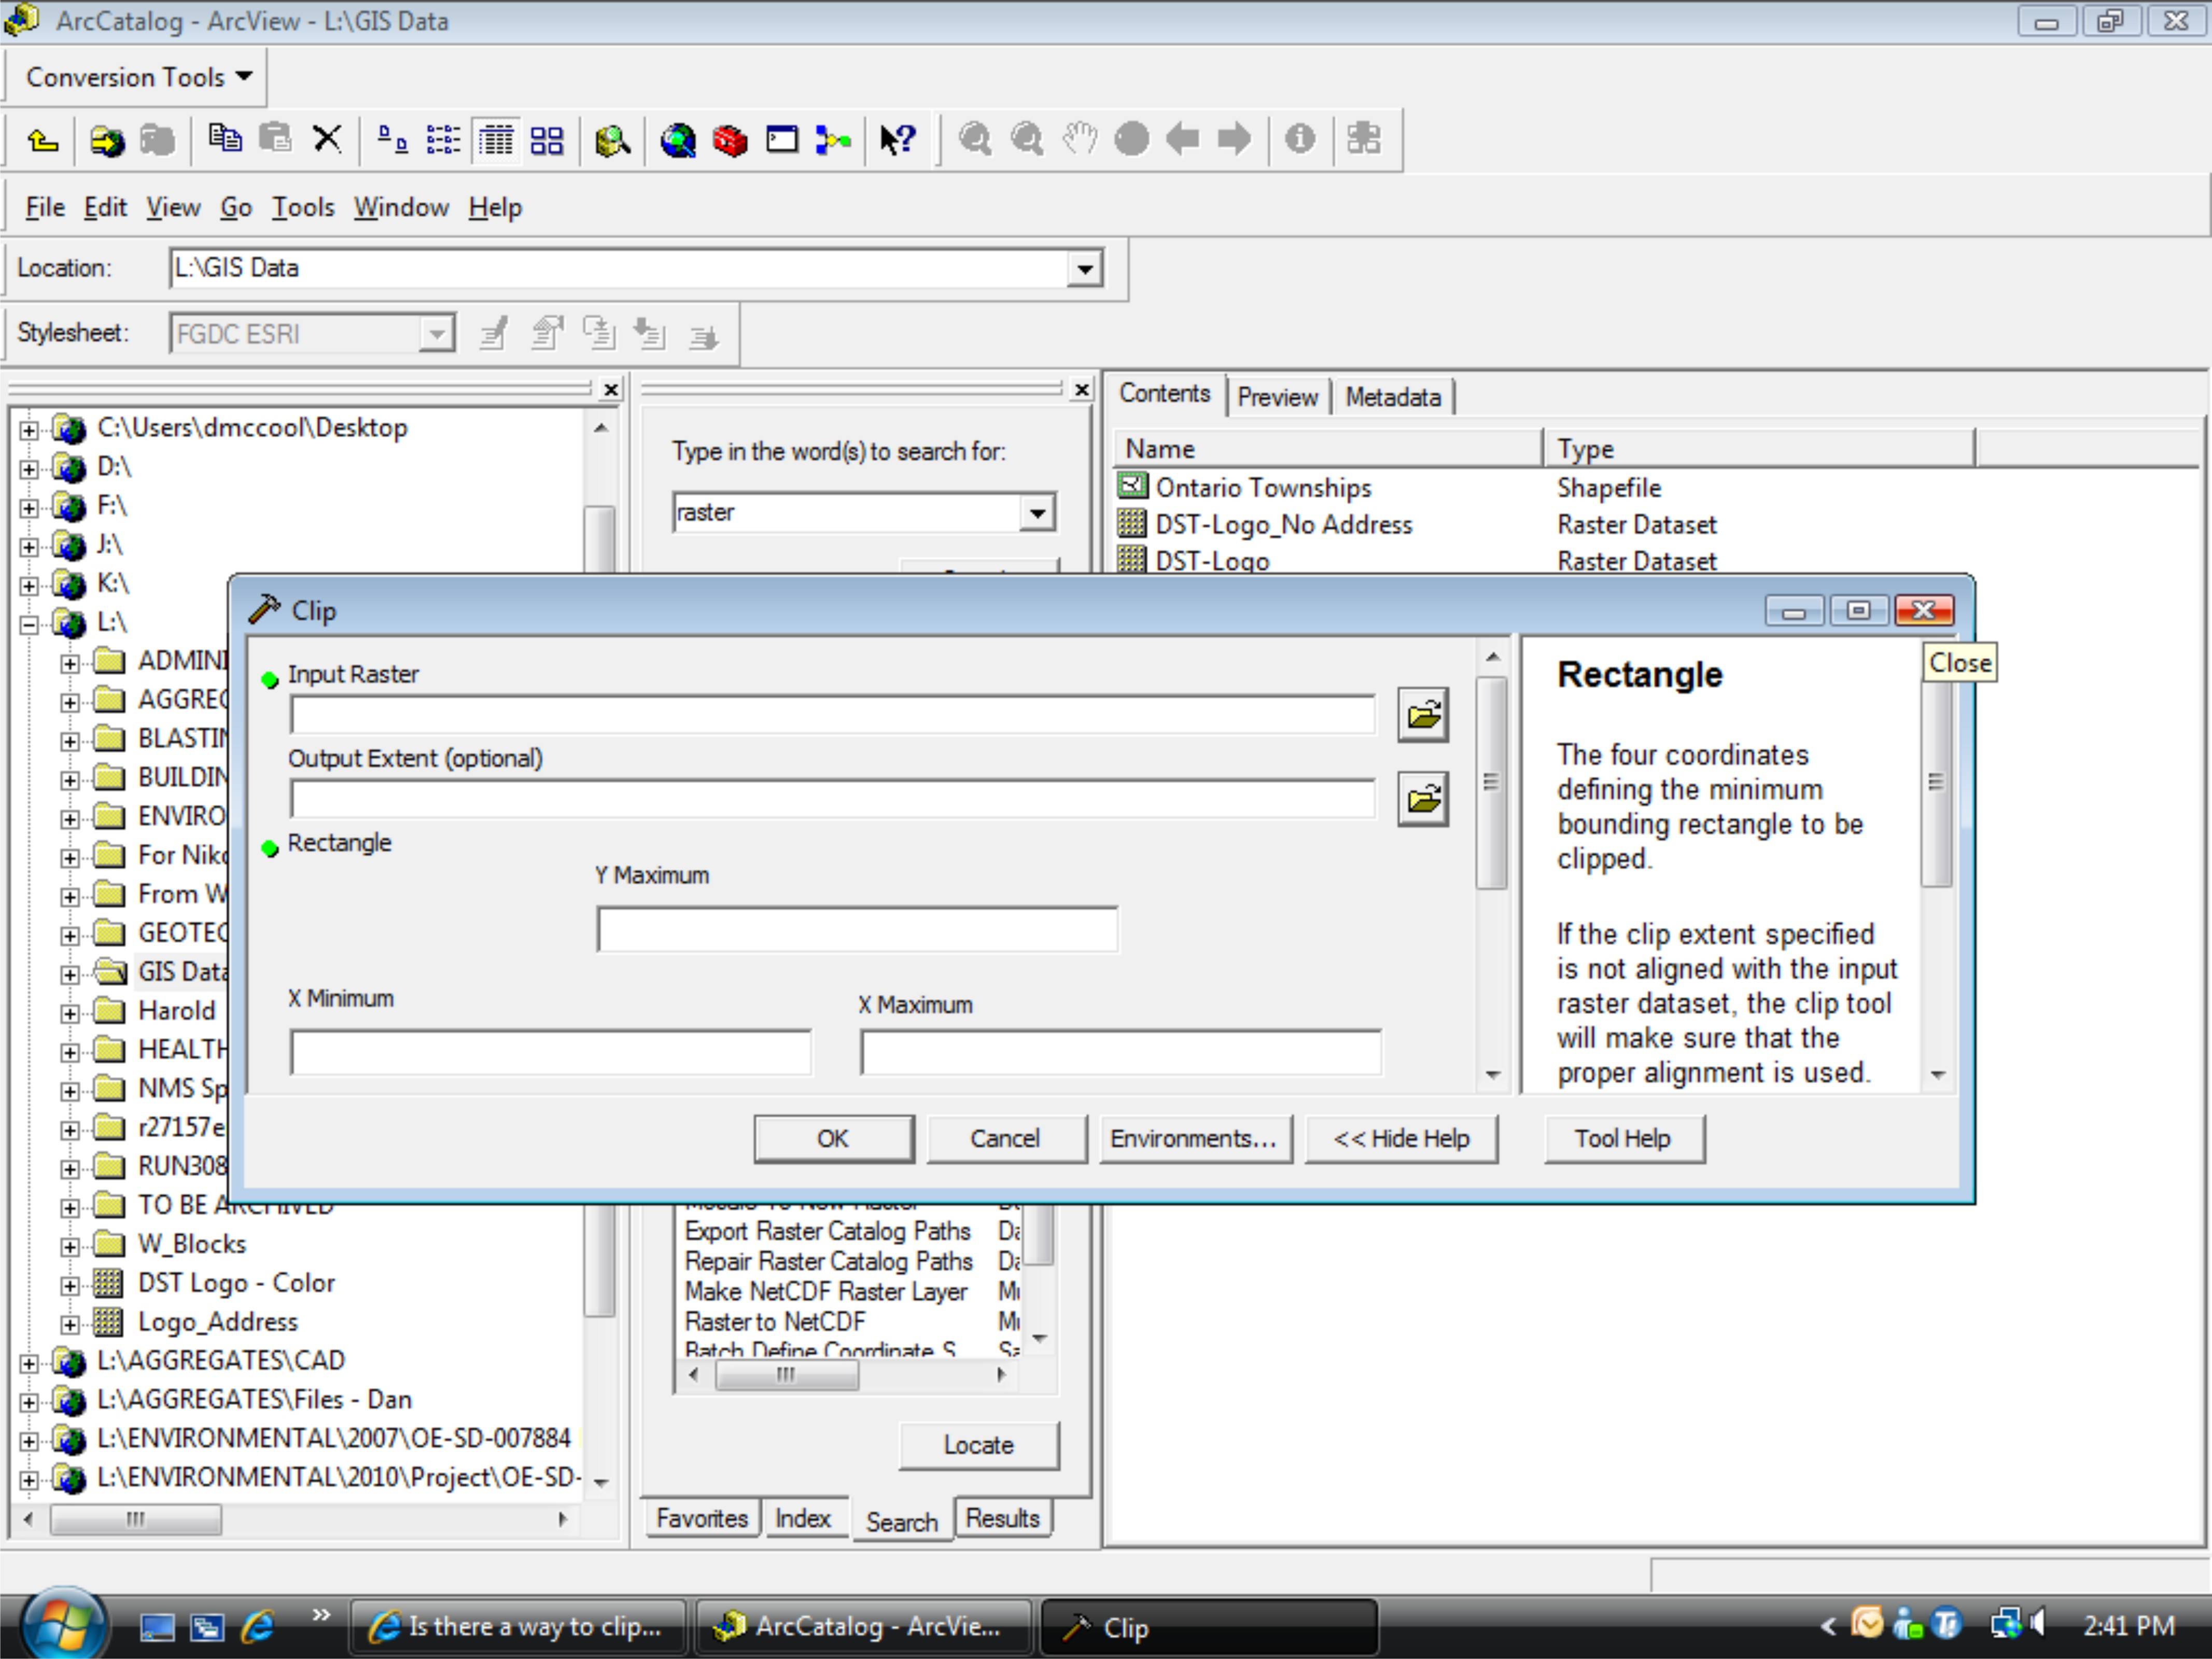Click the Delete X toolbar icon
The width and height of the screenshot is (2212, 1659).
pyautogui.click(x=327, y=138)
